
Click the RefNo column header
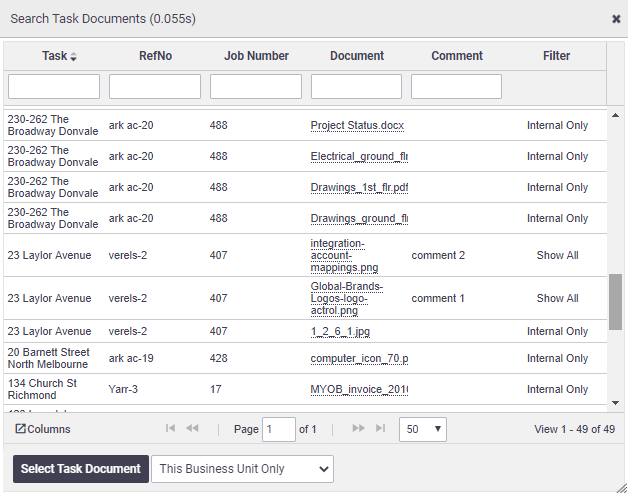(x=155, y=56)
